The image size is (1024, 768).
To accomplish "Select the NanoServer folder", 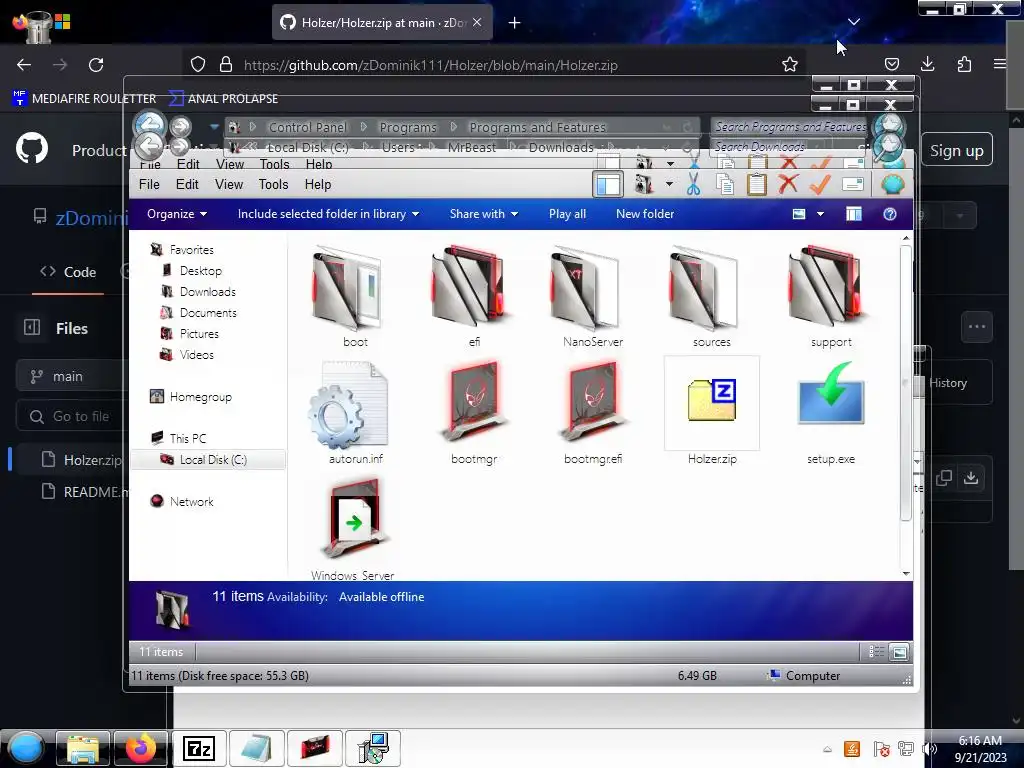I will pos(592,297).
